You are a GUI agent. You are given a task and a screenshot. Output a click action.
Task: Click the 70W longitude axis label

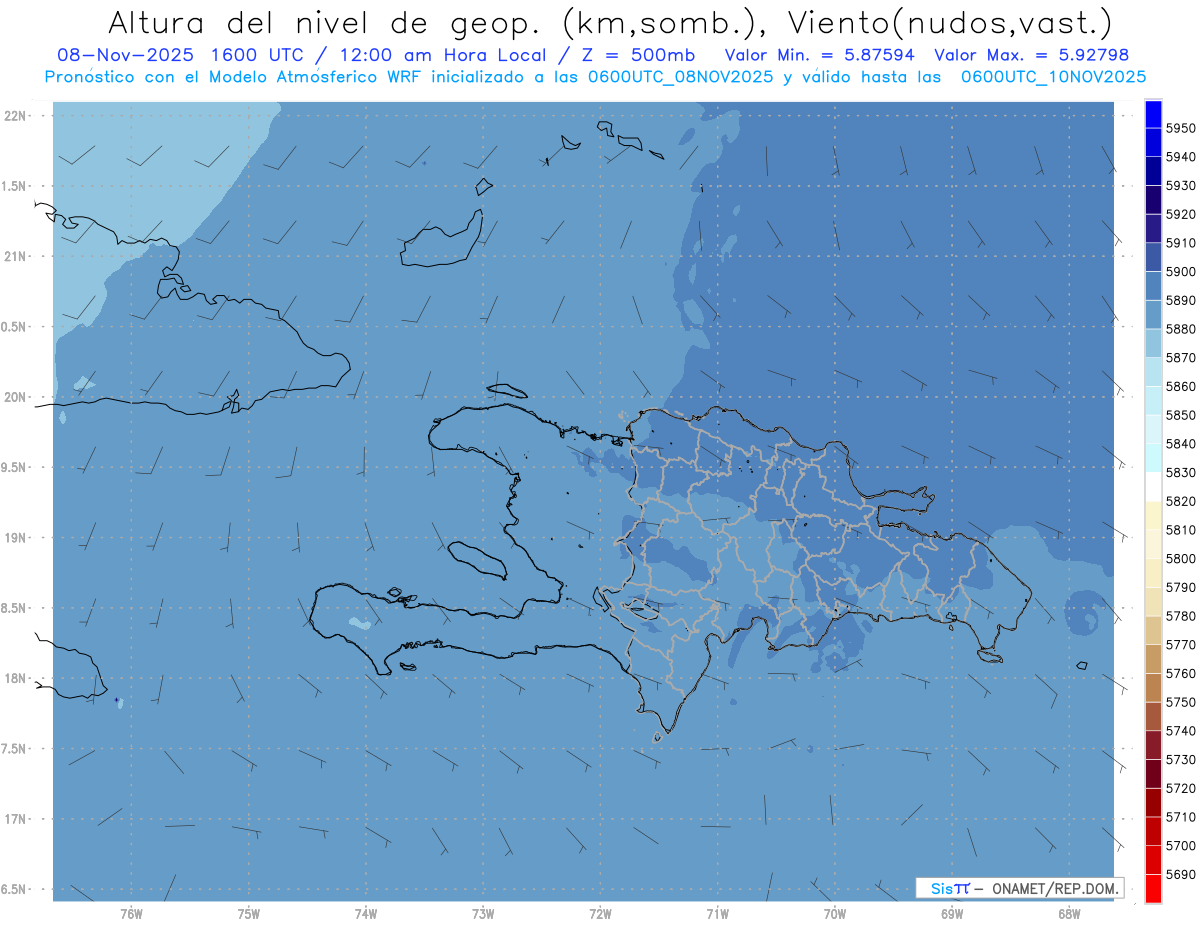coord(834,913)
